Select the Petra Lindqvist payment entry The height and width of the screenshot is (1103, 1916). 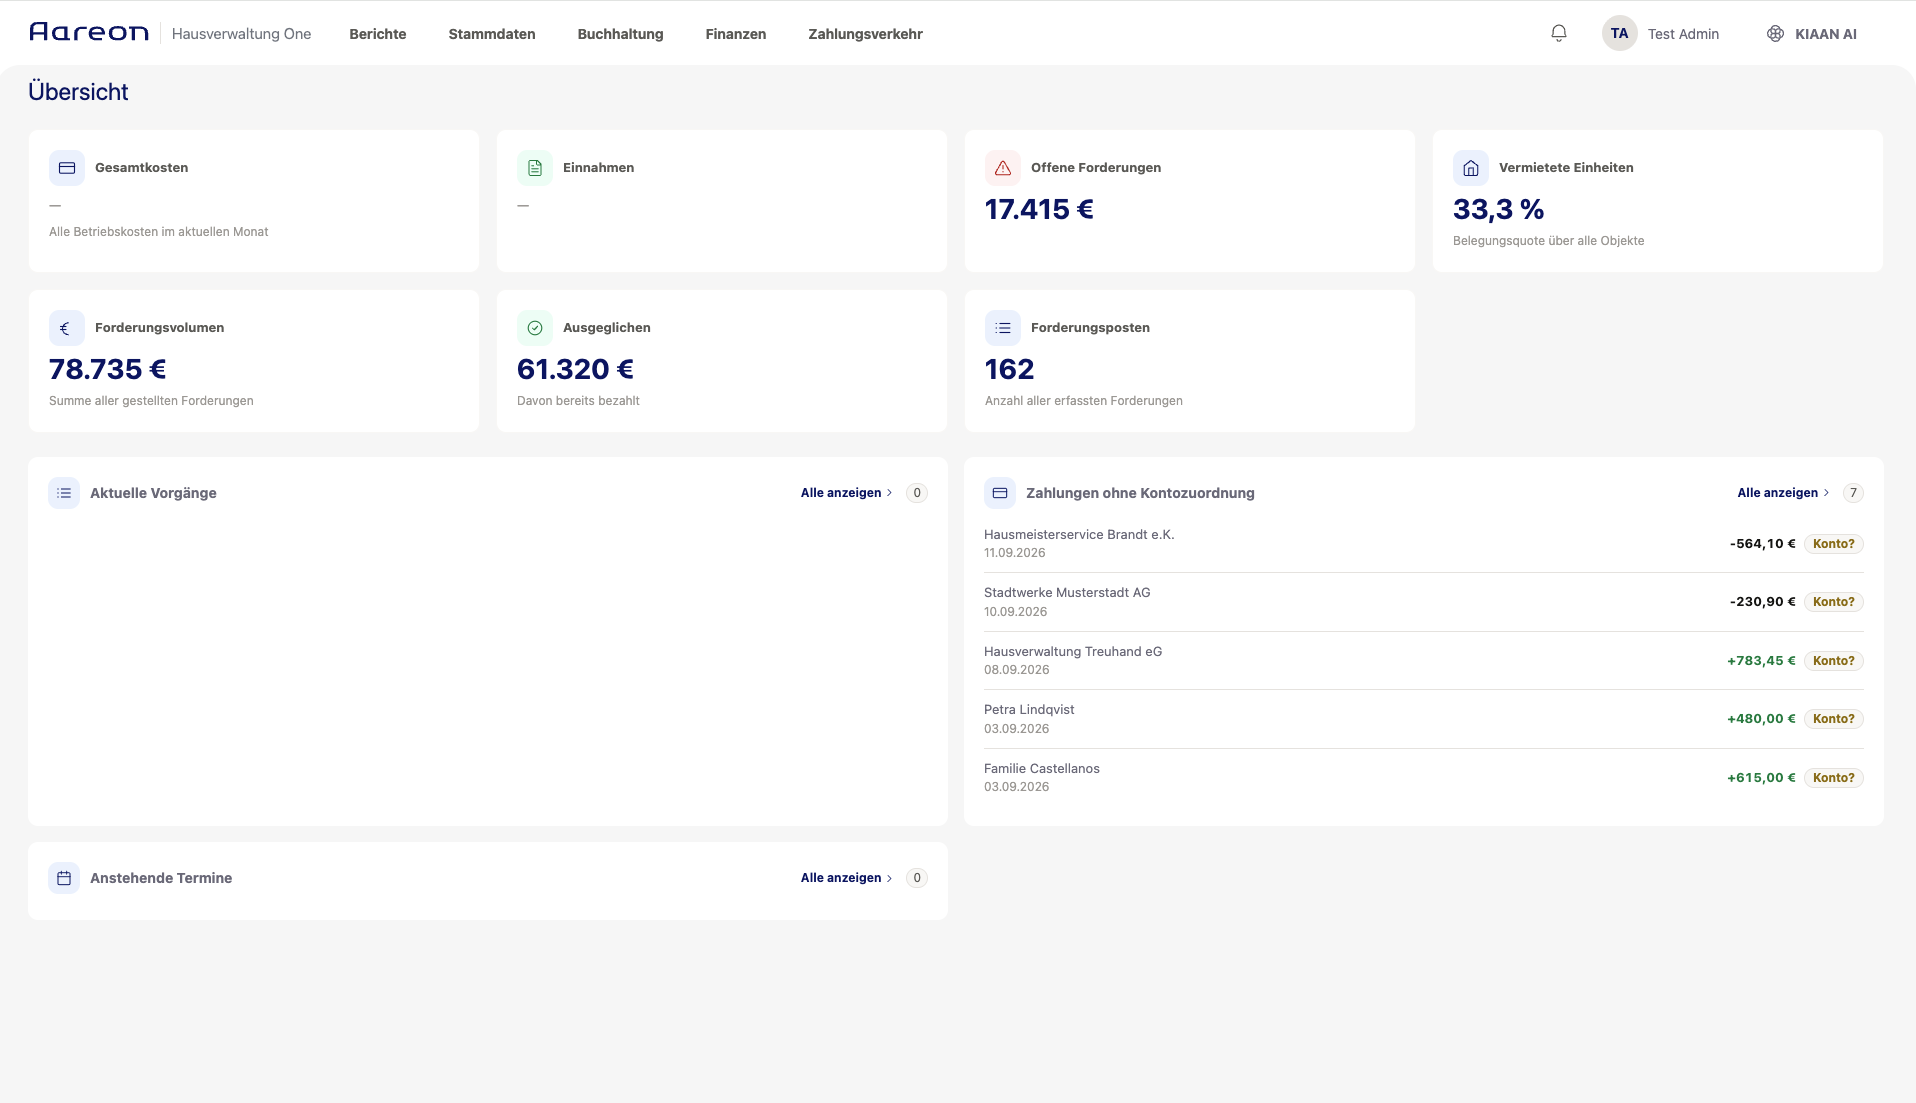pyautogui.click(x=1423, y=719)
